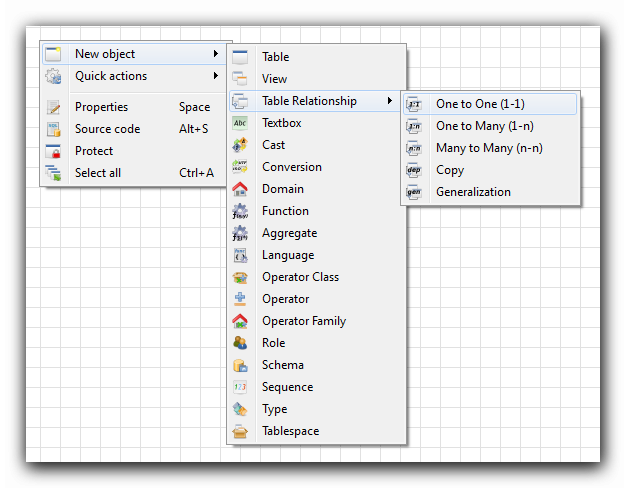626x488 pixels.
Task: Click the Table Relationship icon
Action: click(240, 101)
